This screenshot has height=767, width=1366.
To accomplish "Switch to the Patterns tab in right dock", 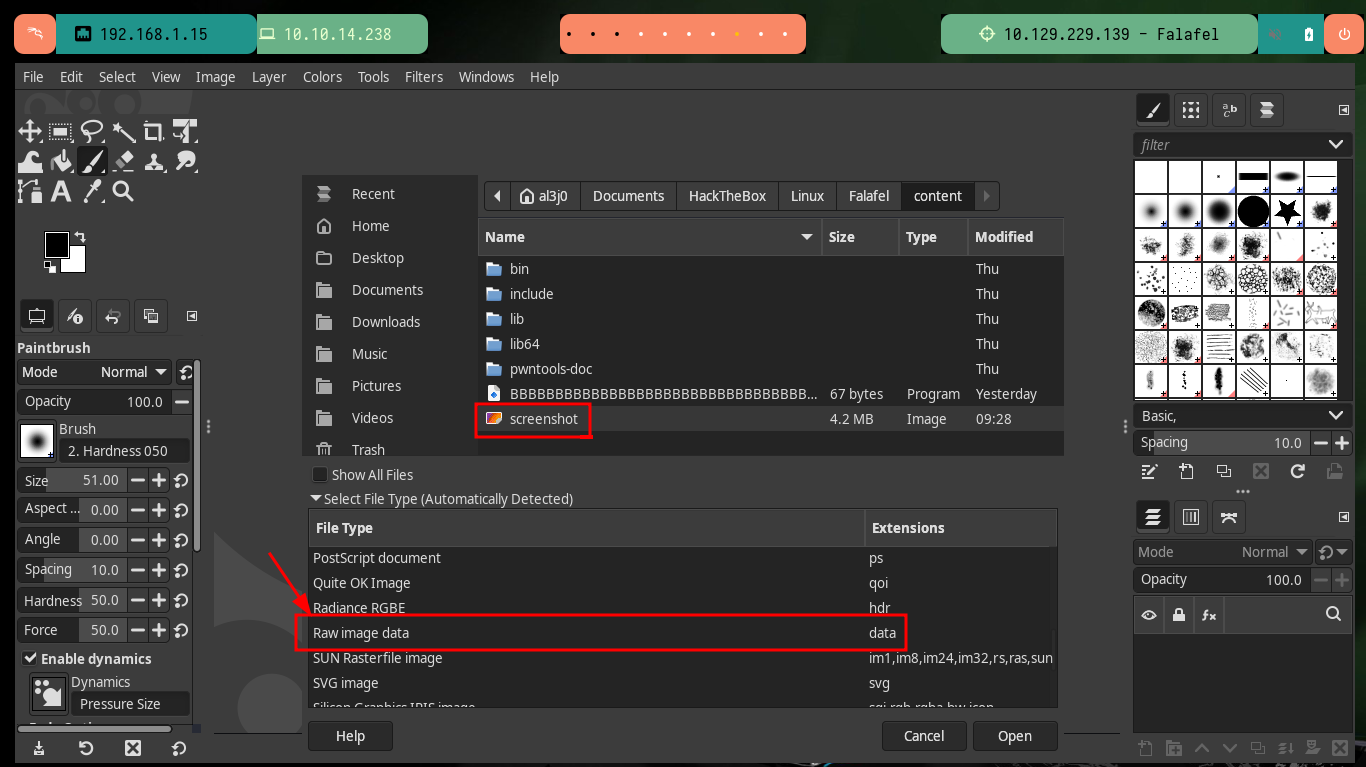I will (1189, 110).
